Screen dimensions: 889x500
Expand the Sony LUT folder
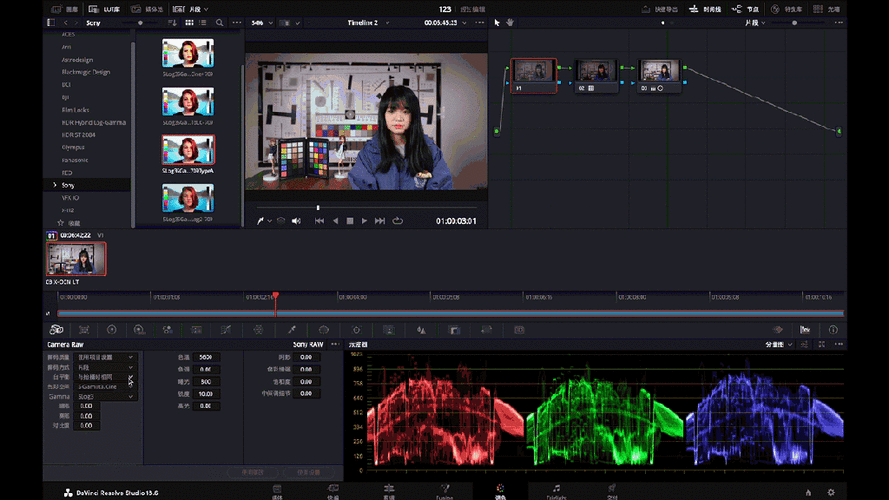(55, 185)
